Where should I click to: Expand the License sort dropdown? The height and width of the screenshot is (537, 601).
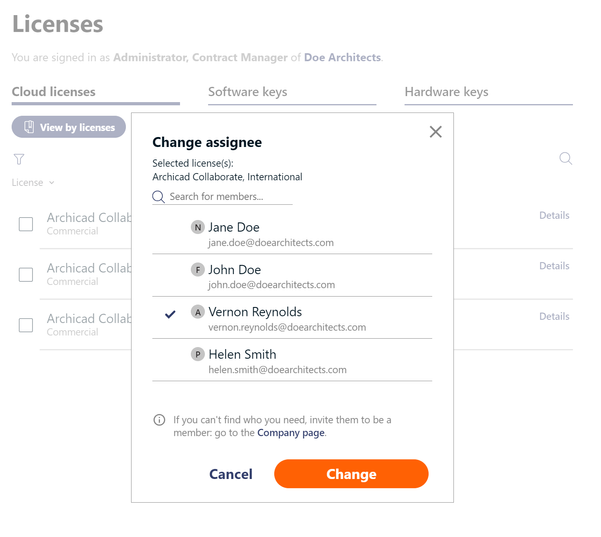[x=33, y=182]
